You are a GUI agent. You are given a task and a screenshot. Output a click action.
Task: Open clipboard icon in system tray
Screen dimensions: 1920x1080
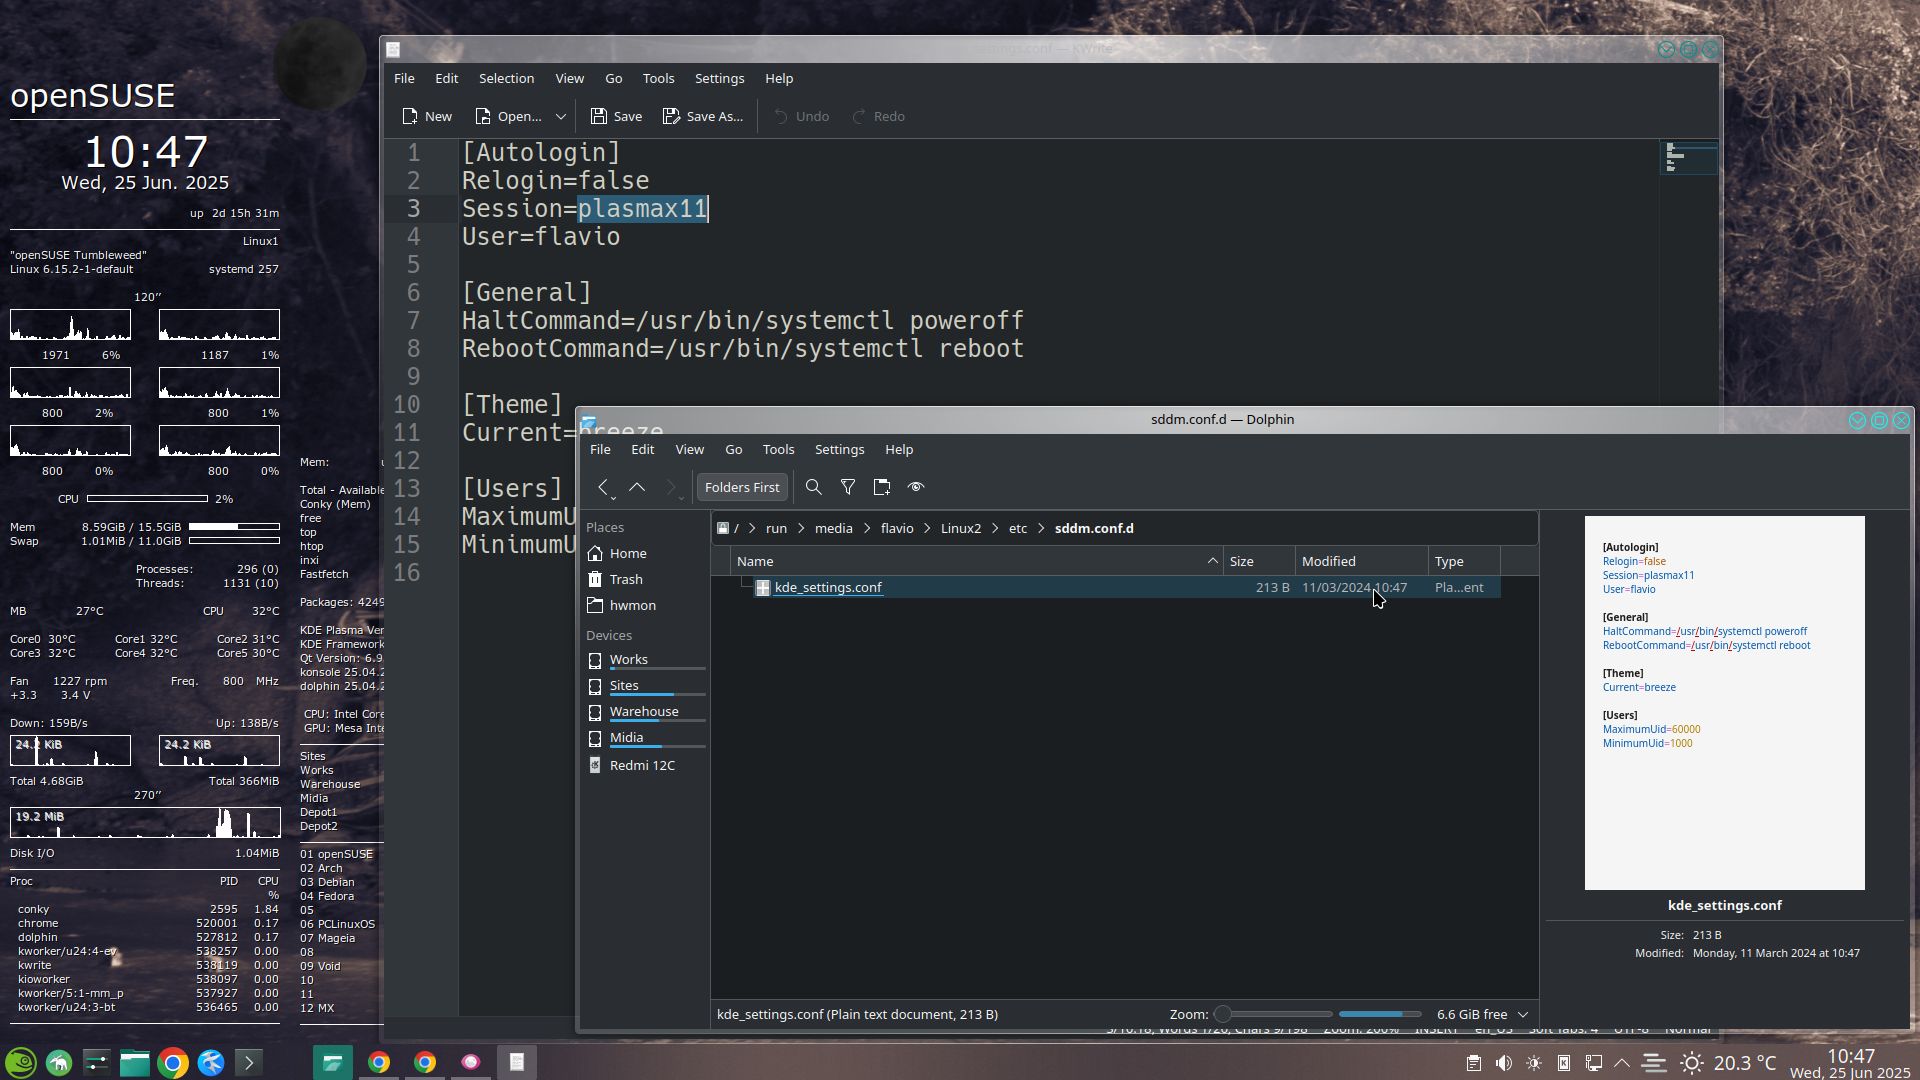click(1474, 1063)
